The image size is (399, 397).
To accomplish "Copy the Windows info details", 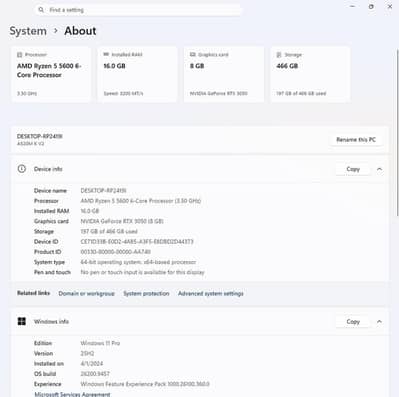I will pos(353,322).
